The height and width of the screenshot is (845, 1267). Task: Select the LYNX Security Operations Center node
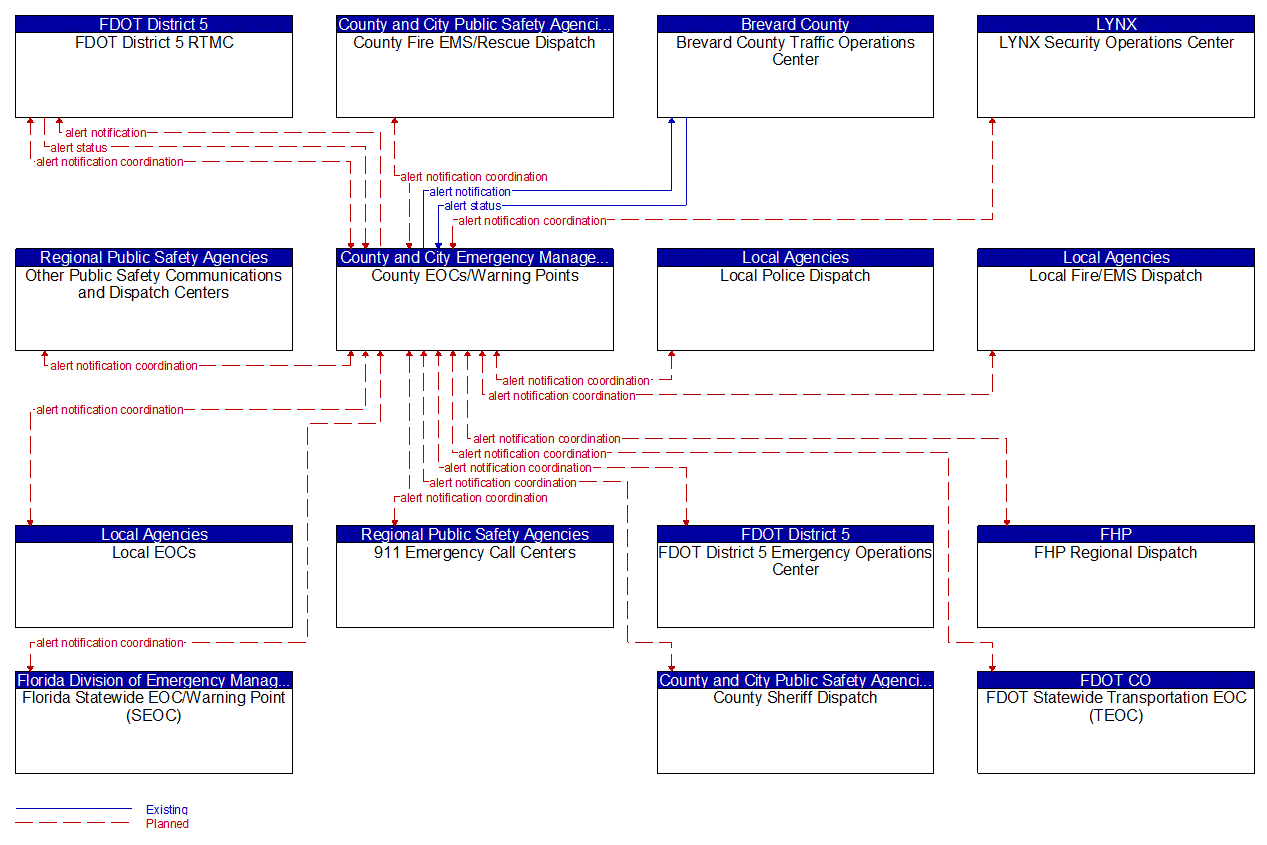click(1116, 67)
